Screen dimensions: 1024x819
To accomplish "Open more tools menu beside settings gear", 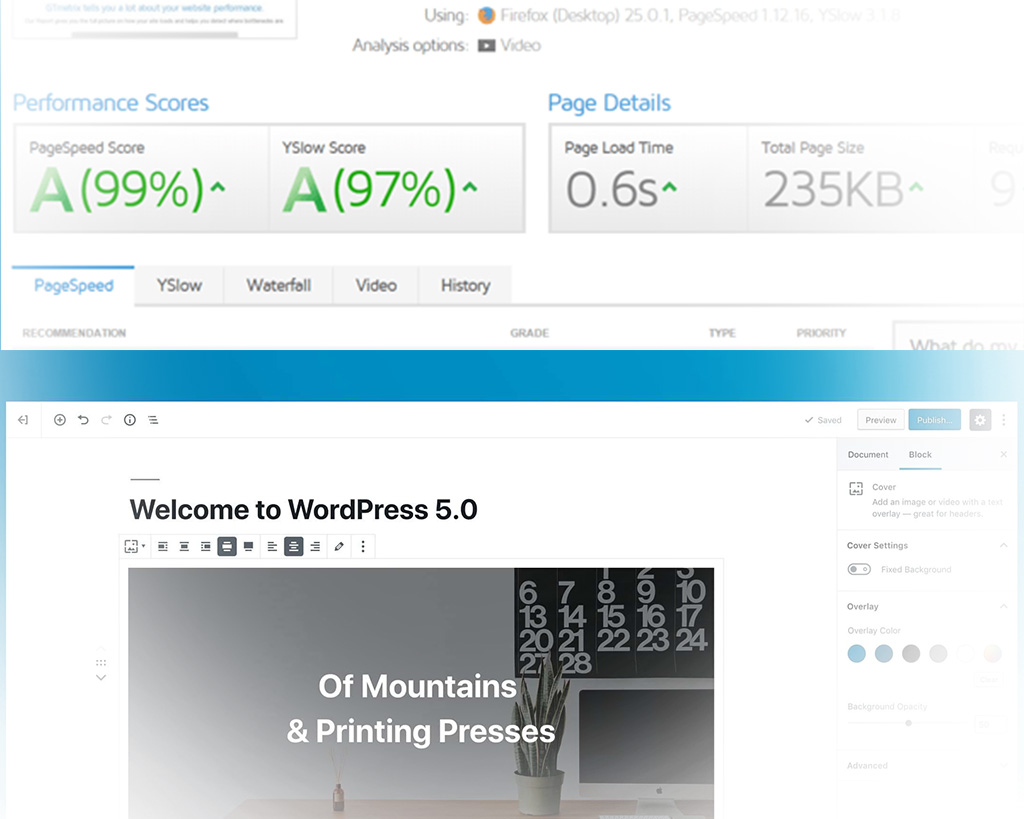I will click(1004, 420).
